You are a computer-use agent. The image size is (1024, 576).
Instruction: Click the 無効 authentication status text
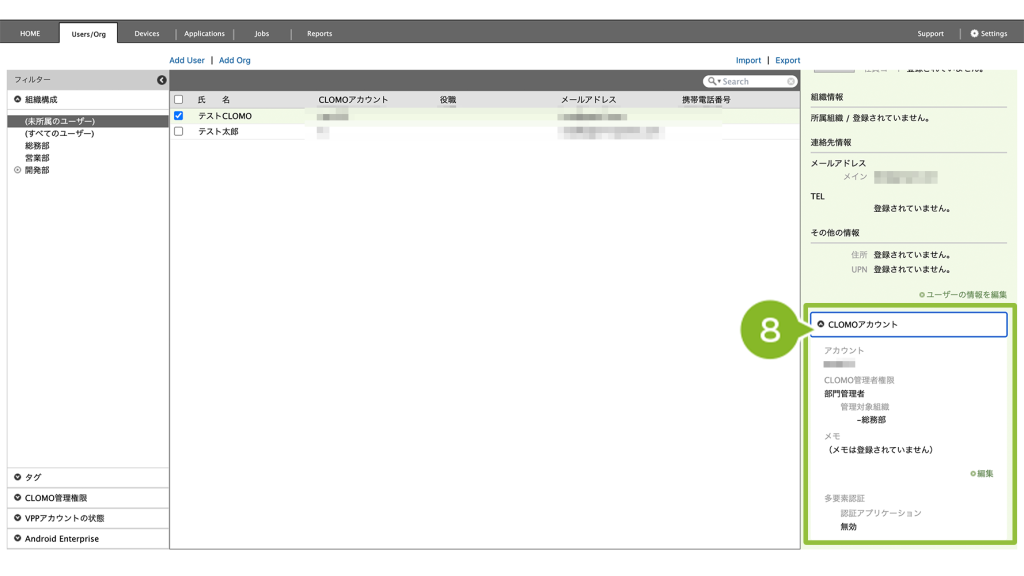point(848,527)
